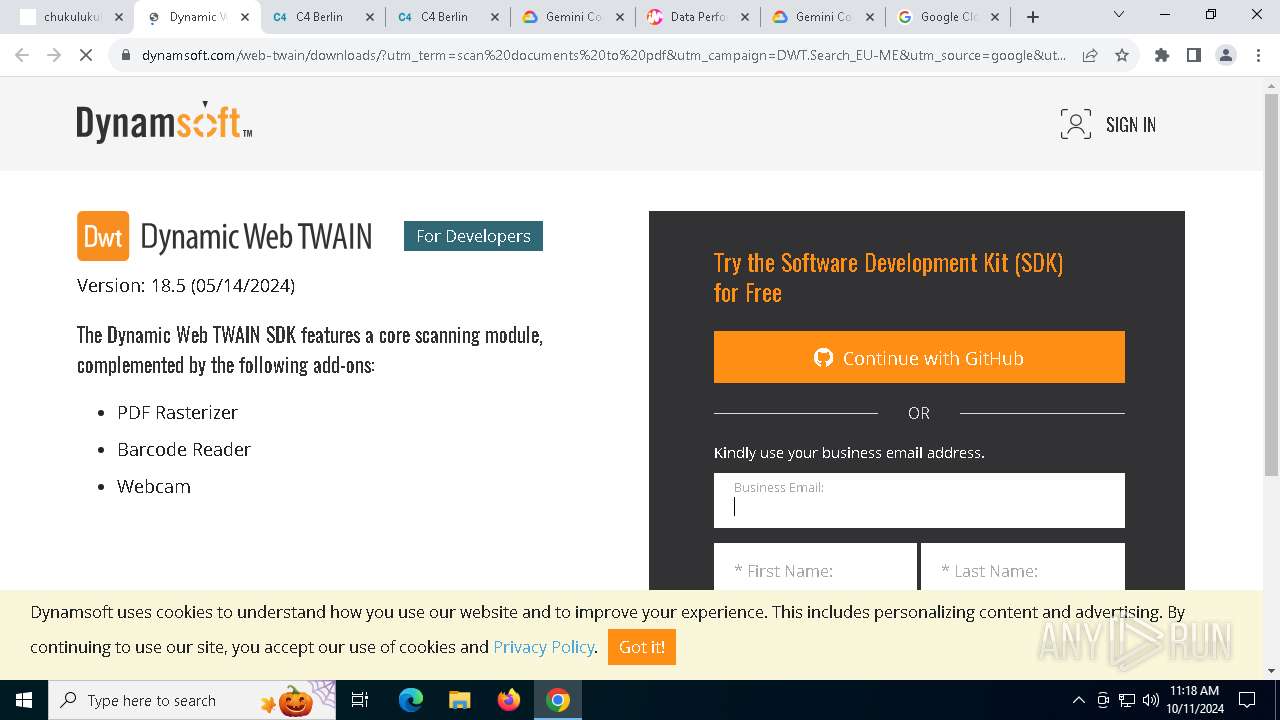Click Continue with GitHub button

919,357
